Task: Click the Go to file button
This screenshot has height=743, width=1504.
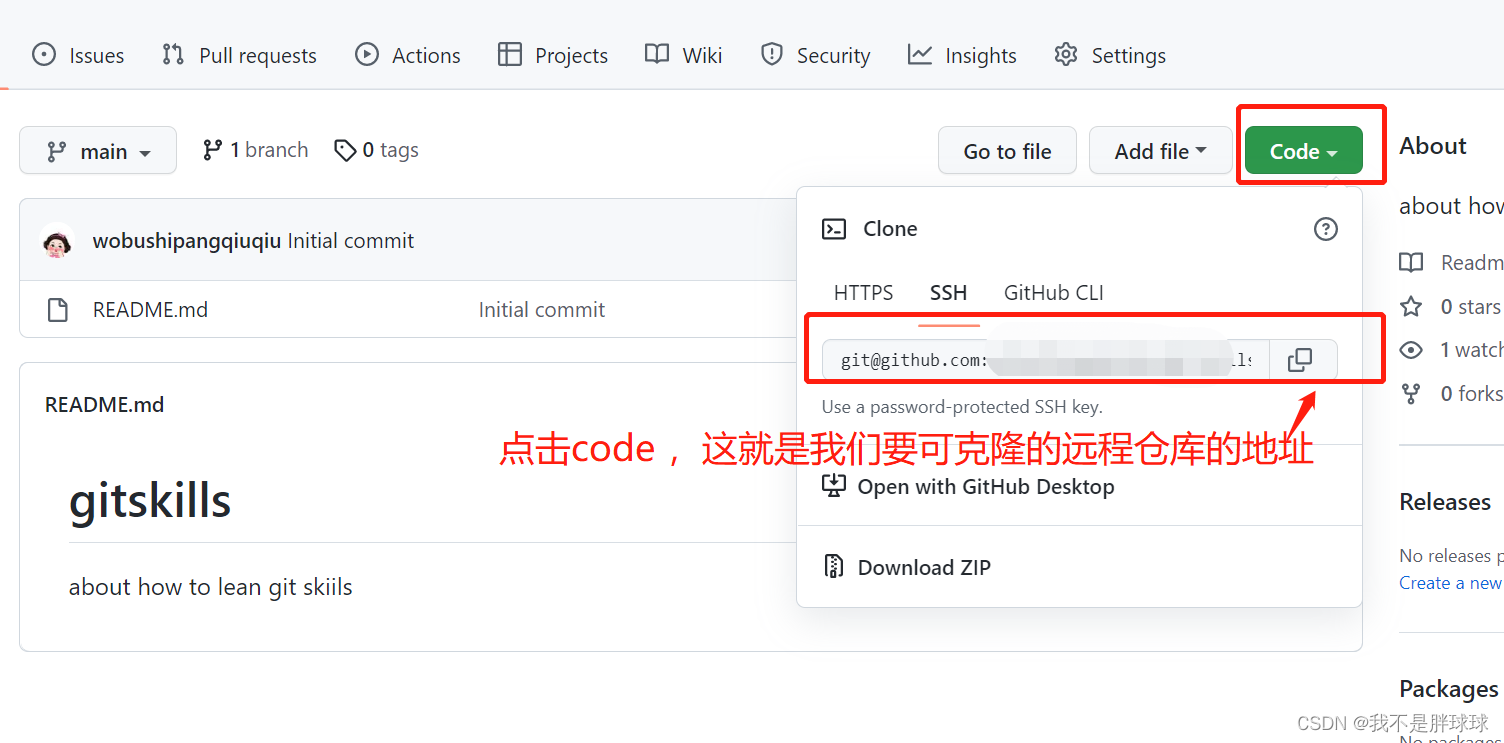Action: click(x=1007, y=151)
